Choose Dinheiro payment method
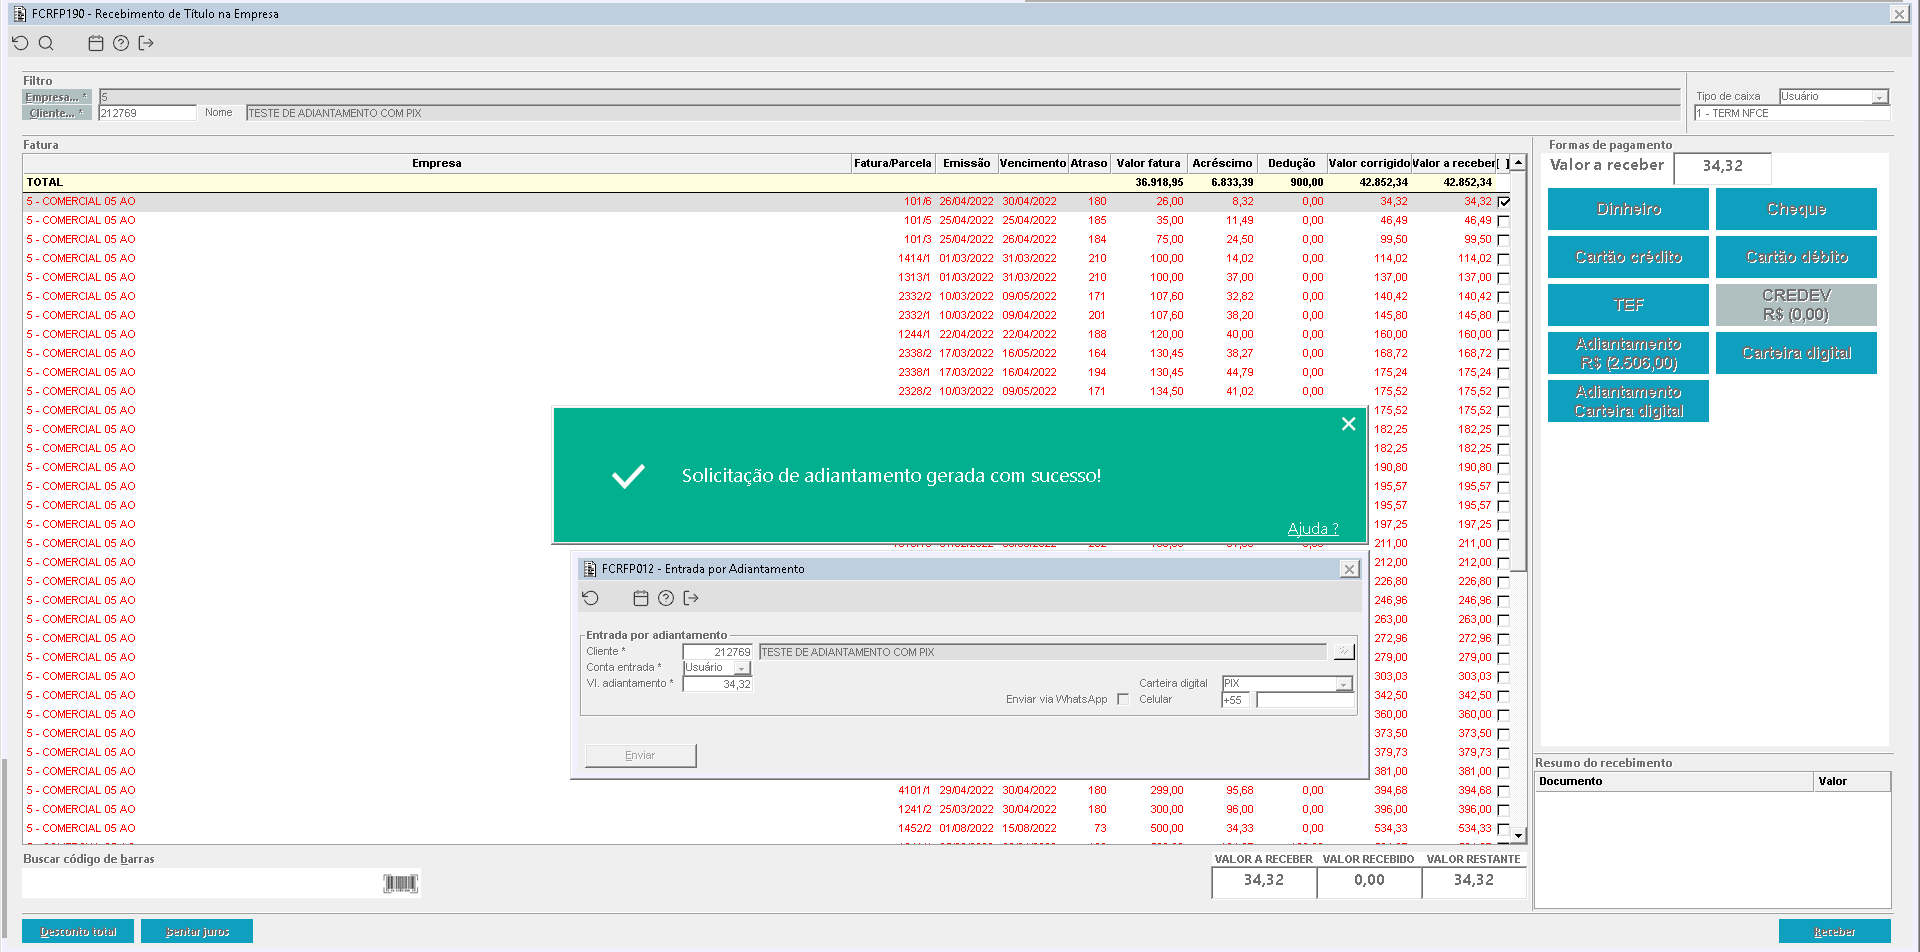 pyautogui.click(x=1628, y=209)
